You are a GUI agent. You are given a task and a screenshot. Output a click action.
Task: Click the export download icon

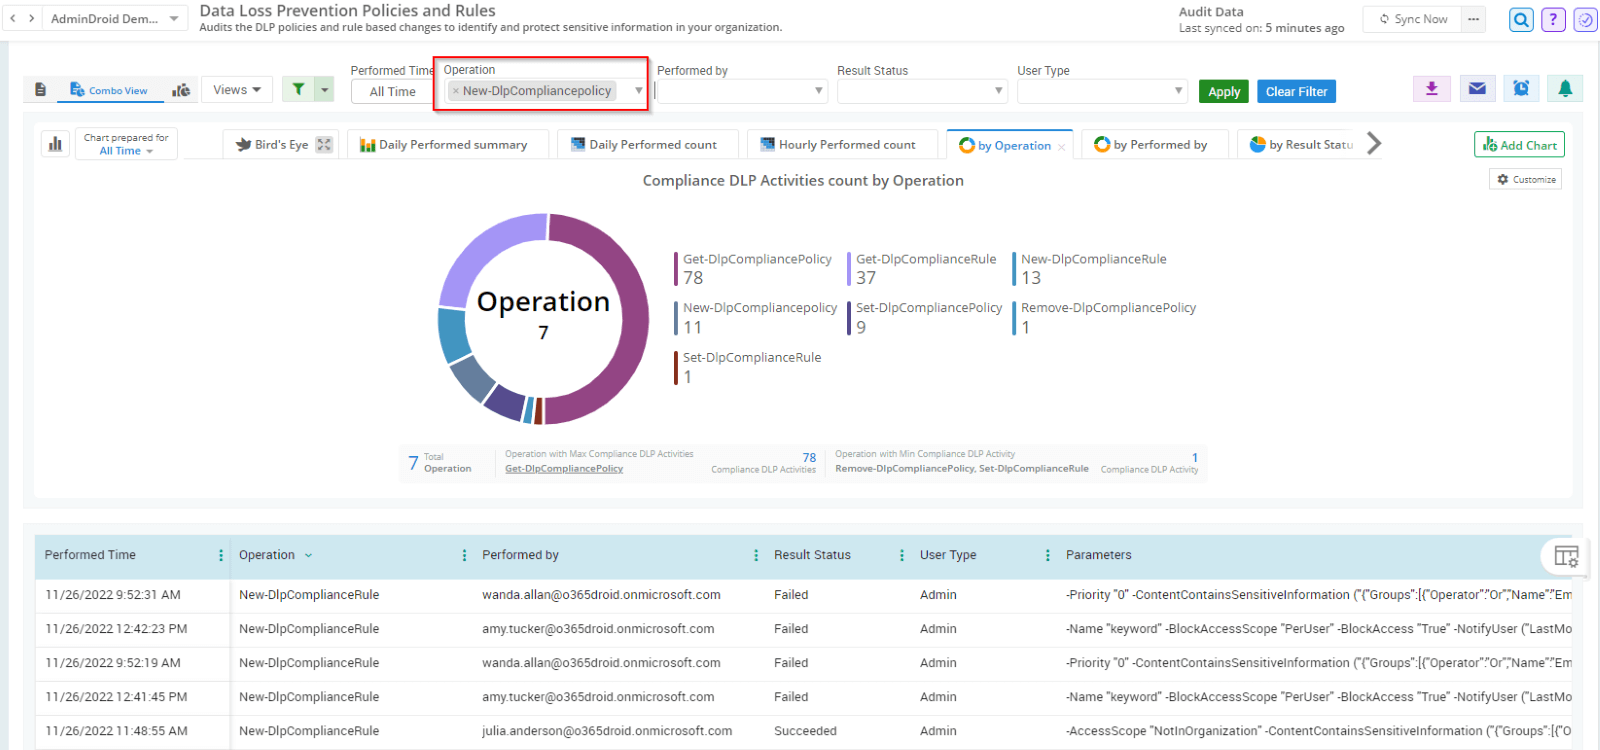click(1431, 89)
